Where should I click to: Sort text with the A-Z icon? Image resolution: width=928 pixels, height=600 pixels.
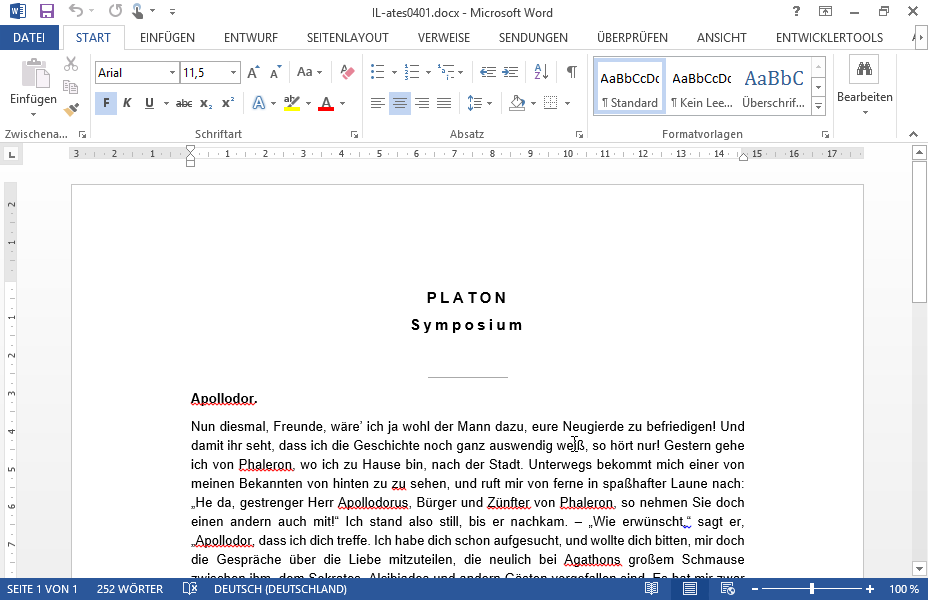[x=541, y=72]
